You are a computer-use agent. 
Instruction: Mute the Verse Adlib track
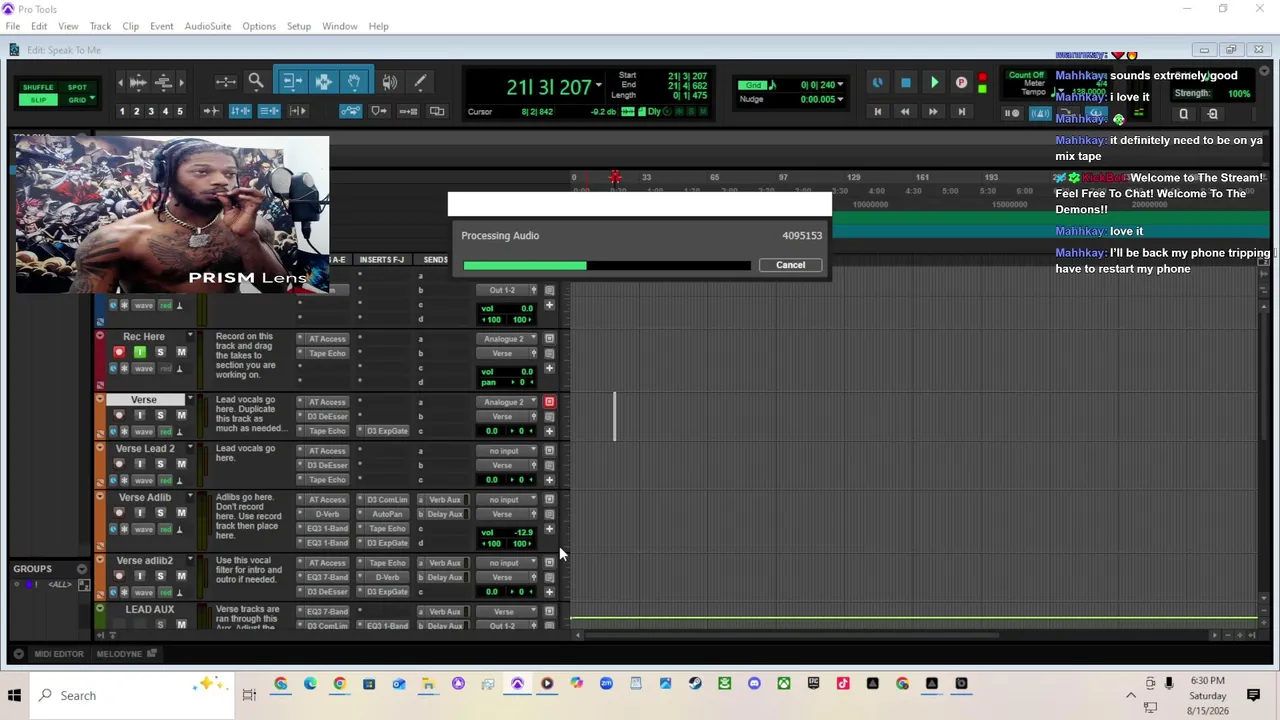181,513
